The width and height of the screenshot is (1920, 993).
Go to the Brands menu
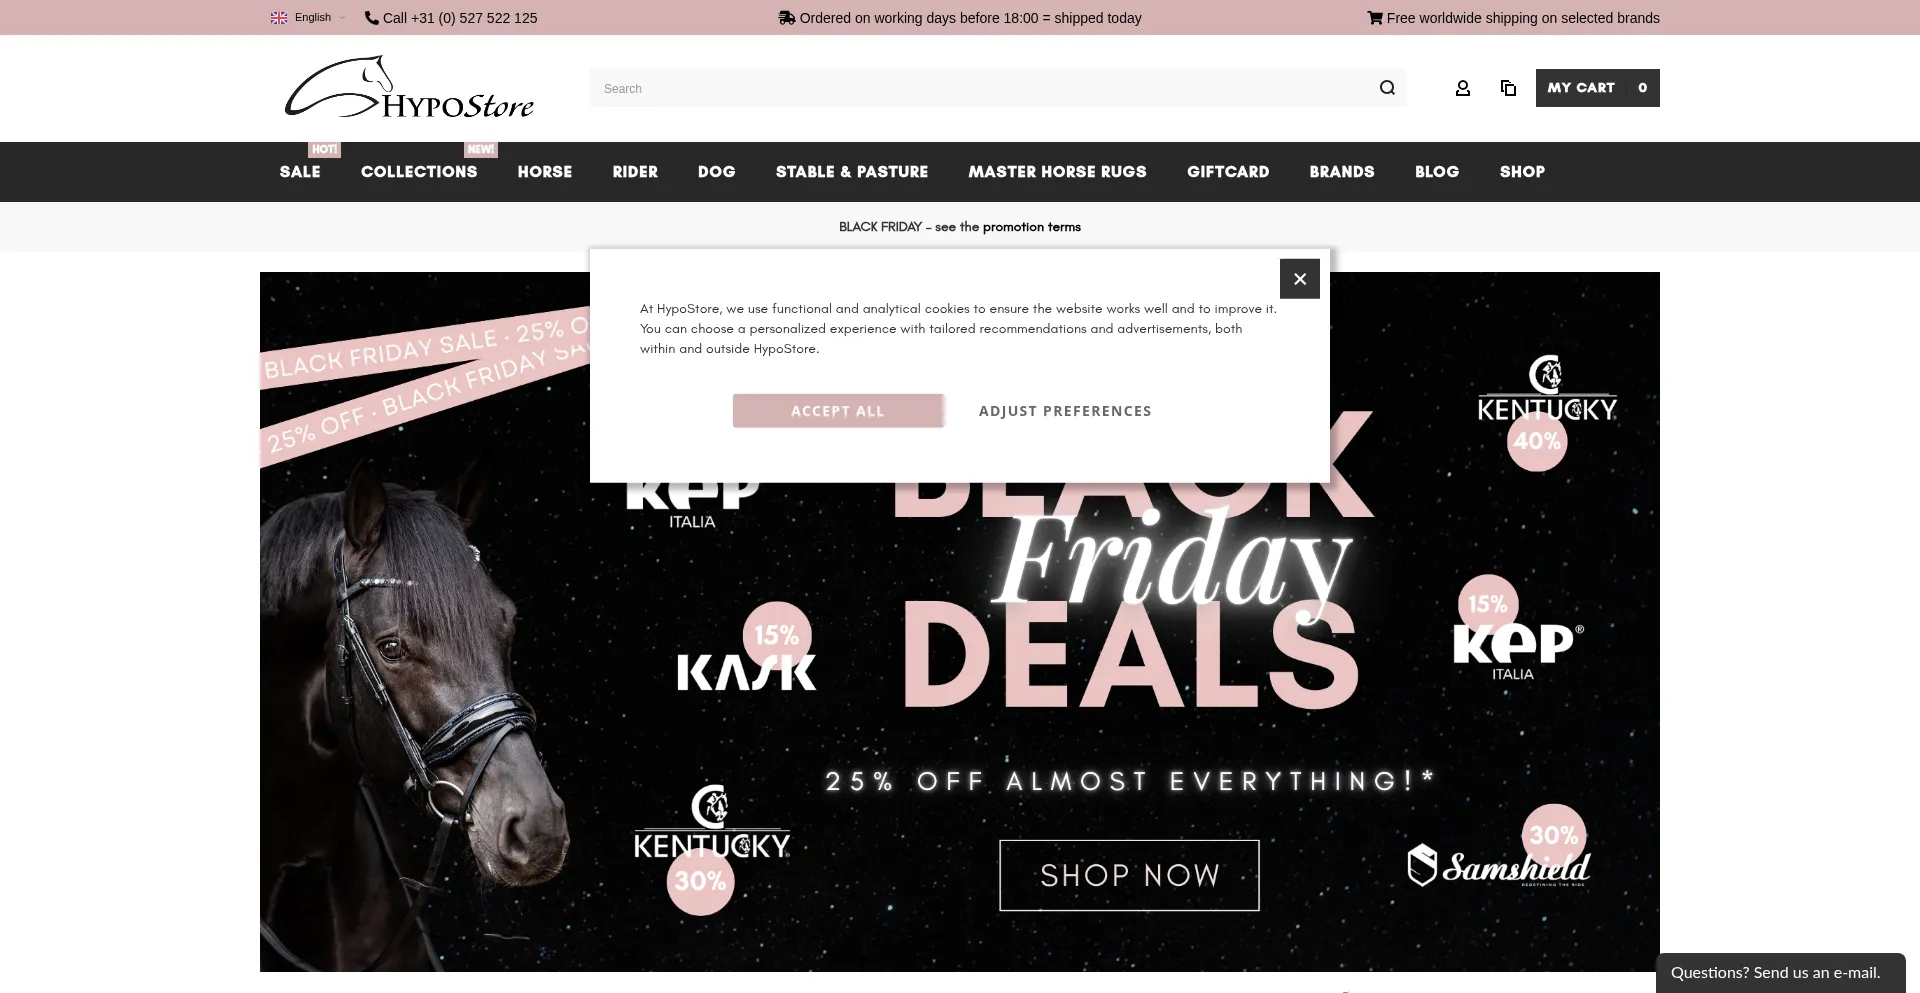pos(1342,172)
